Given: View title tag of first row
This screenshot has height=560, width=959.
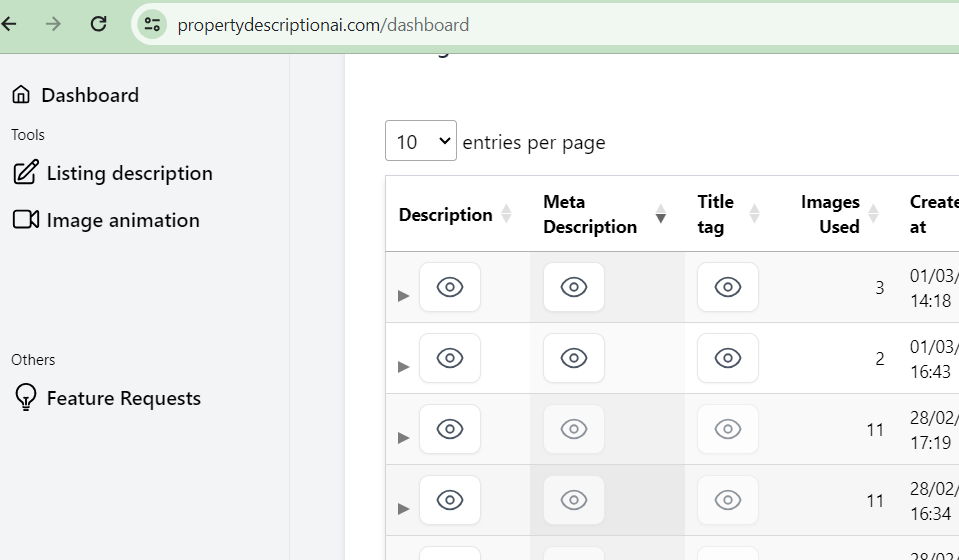Looking at the screenshot, I should coord(727,287).
